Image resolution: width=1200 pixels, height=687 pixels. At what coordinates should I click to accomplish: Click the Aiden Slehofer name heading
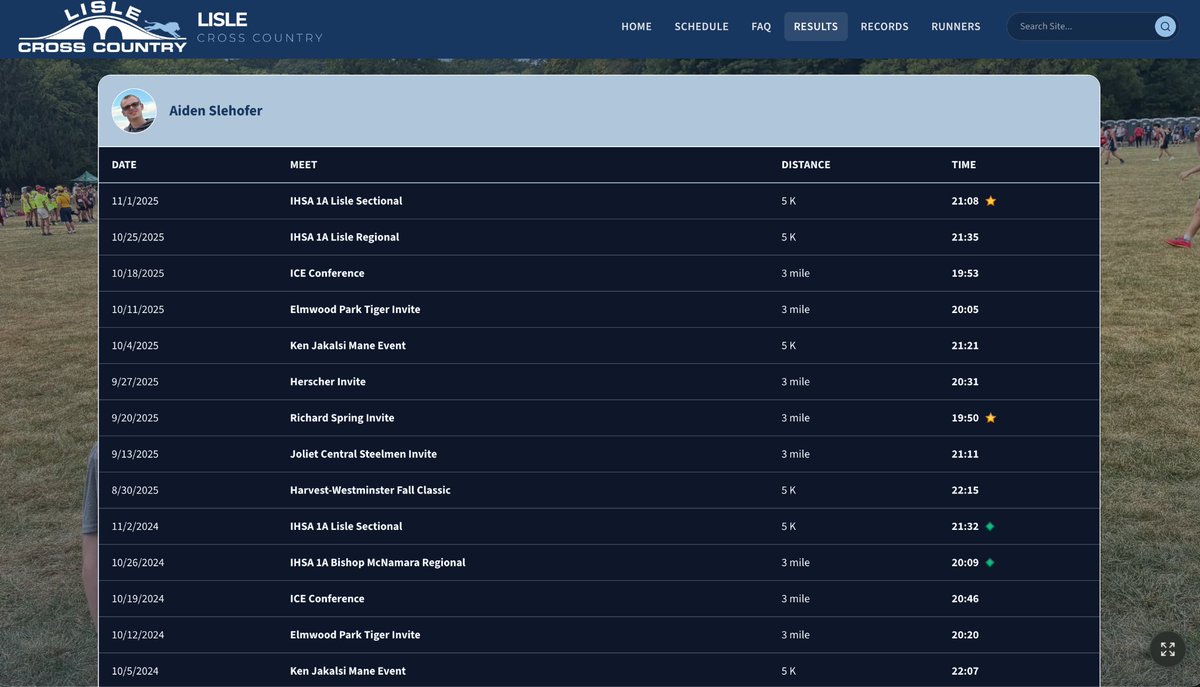click(216, 111)
